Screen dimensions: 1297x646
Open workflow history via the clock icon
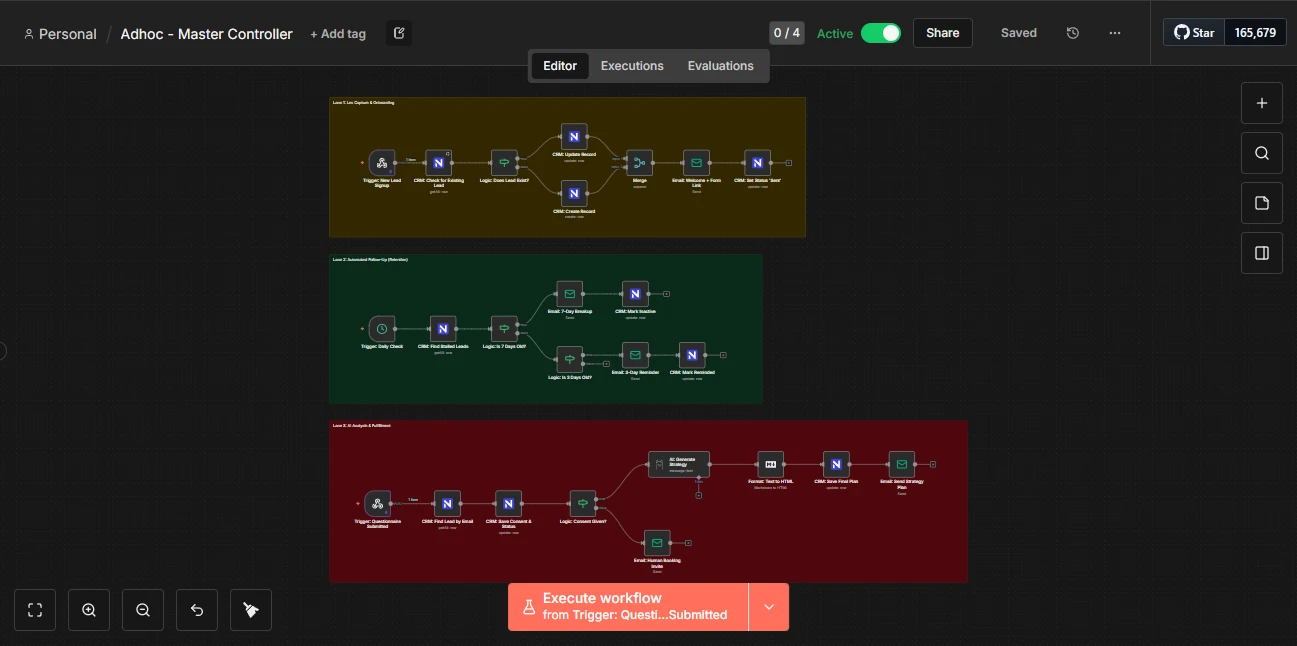point(1072,32)
